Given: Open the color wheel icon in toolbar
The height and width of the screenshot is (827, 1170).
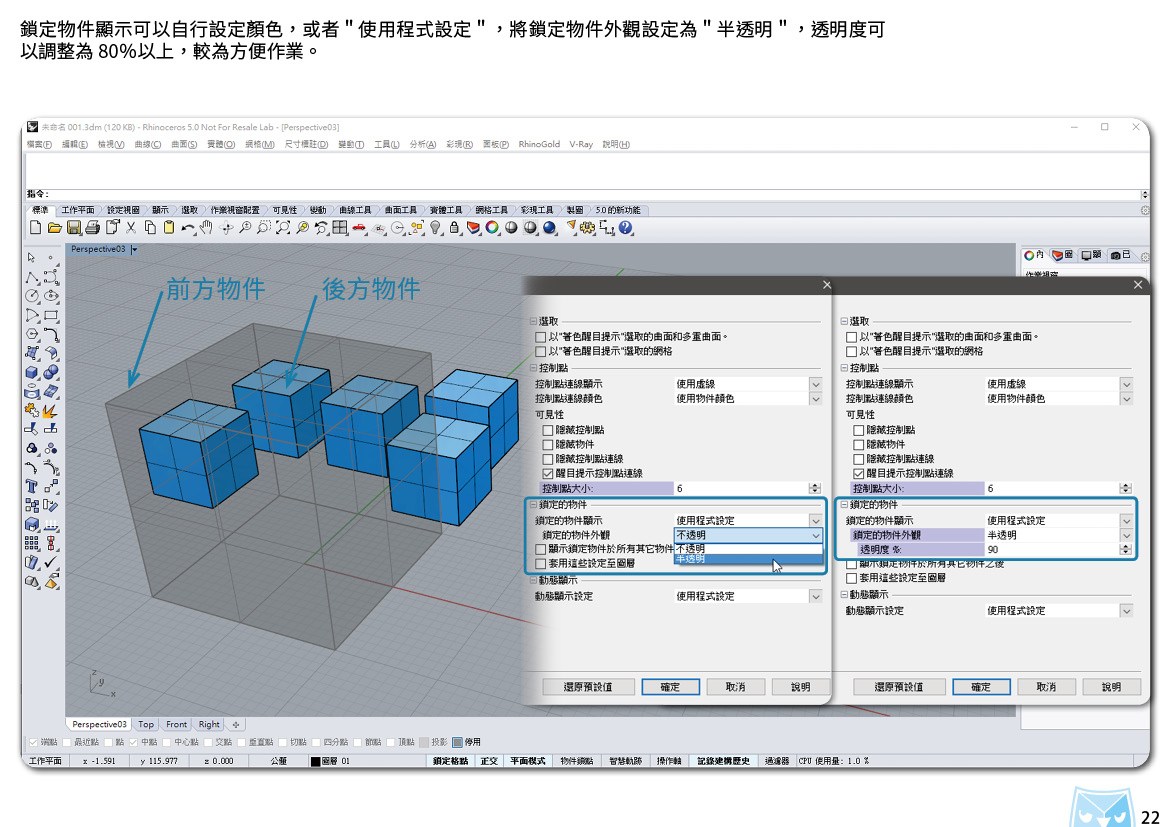Looking at the screenshot, I should (x=492, y=228).
